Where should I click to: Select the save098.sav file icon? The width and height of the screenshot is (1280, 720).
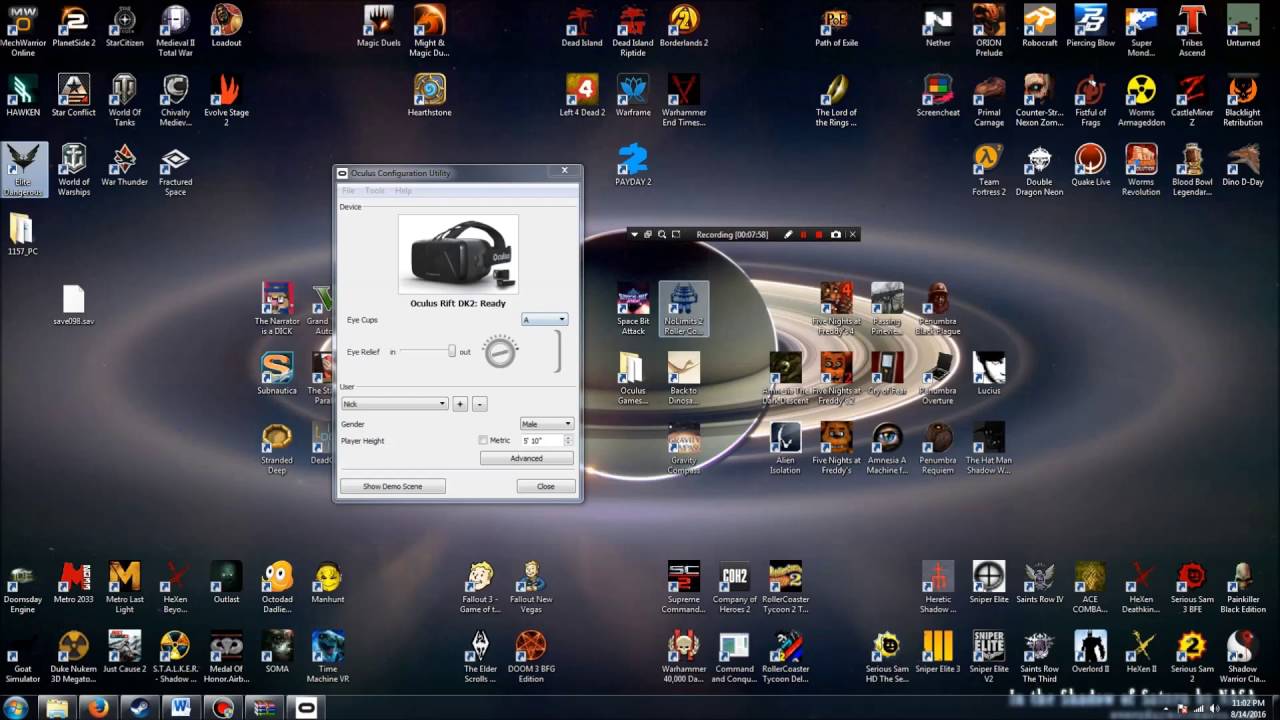(74, 306)
